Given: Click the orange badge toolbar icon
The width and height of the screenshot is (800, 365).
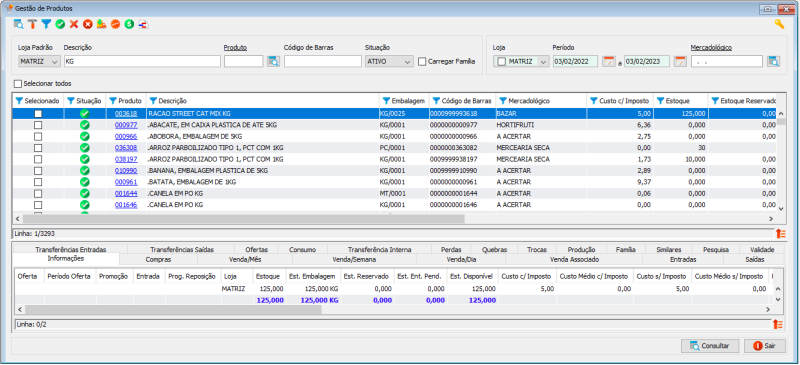Looking at the screenshot, I should coord(115,24).
